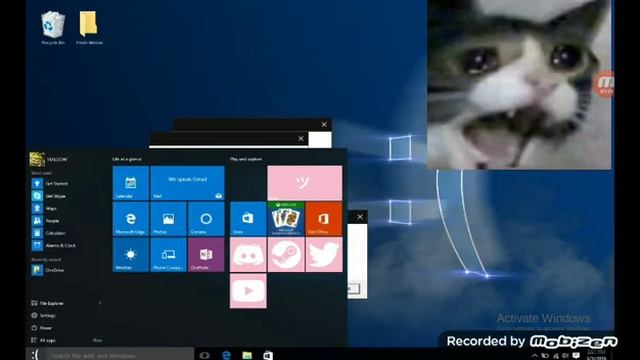Focus the Search the web and Windows box
The image size is (640, 360).
[x=120, y=355]
